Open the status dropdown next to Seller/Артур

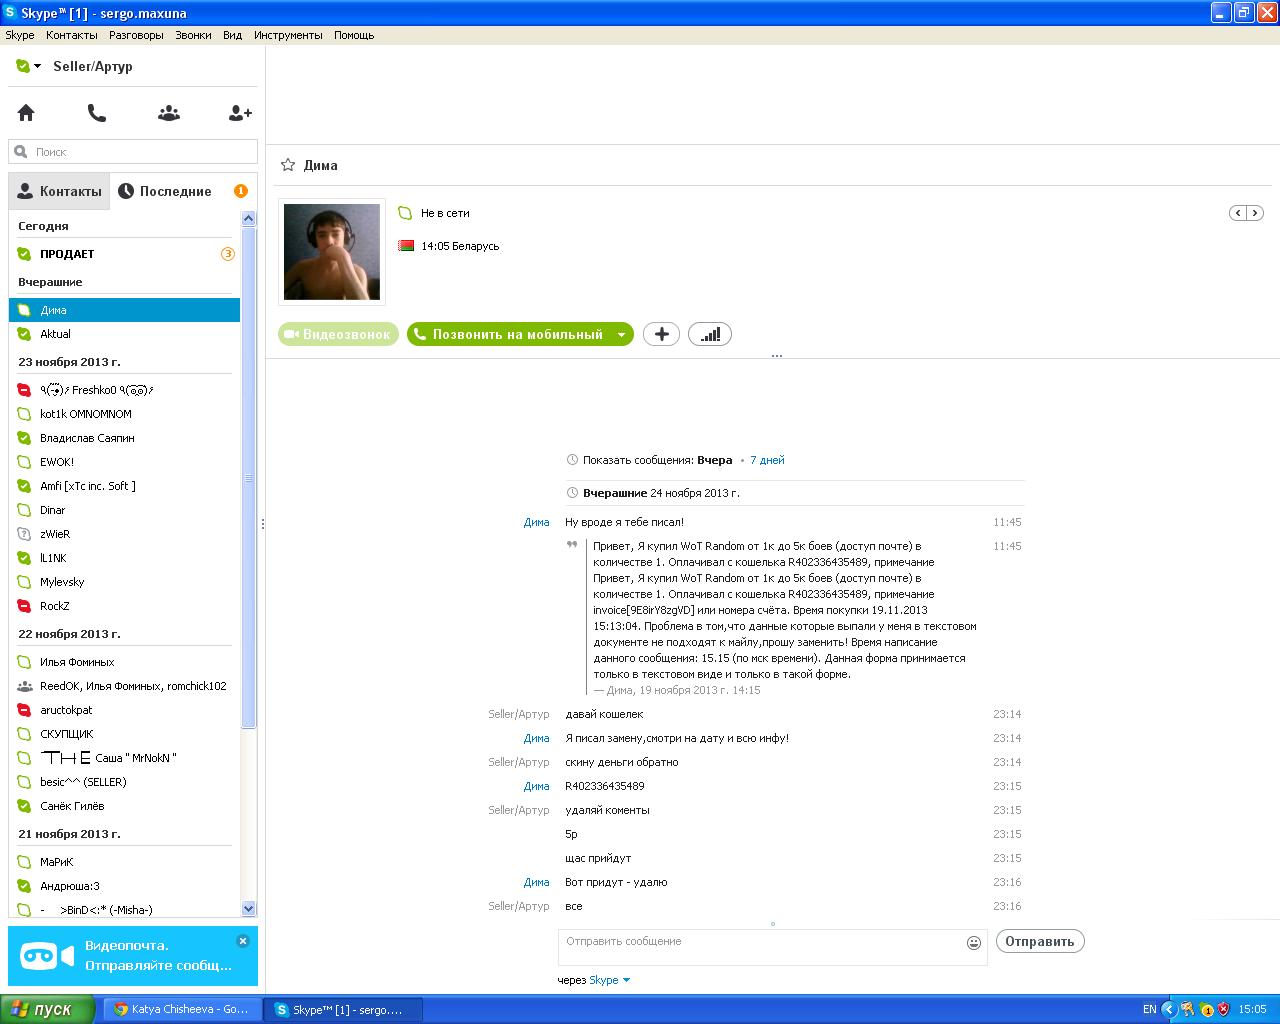pos(29,66)
